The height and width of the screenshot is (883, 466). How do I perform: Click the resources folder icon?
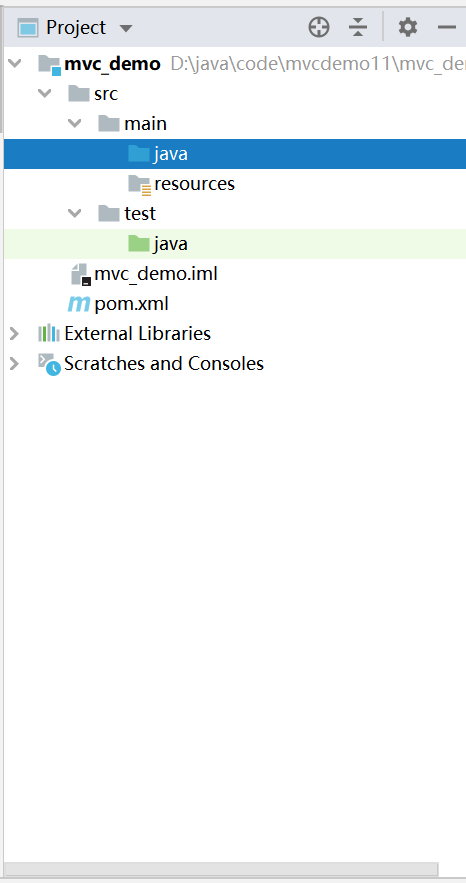(140, 184)
